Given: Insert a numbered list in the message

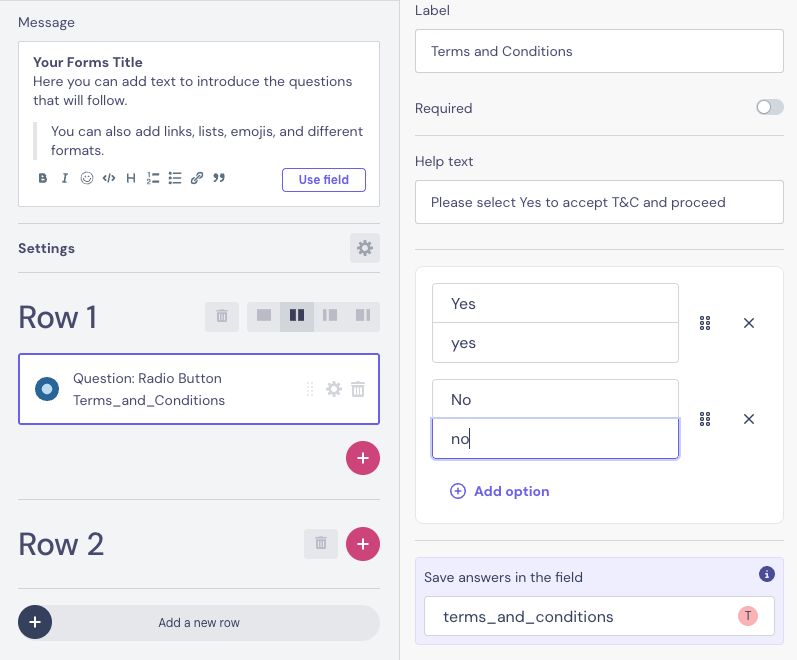Looking at the screenshot, I should 153,179.
